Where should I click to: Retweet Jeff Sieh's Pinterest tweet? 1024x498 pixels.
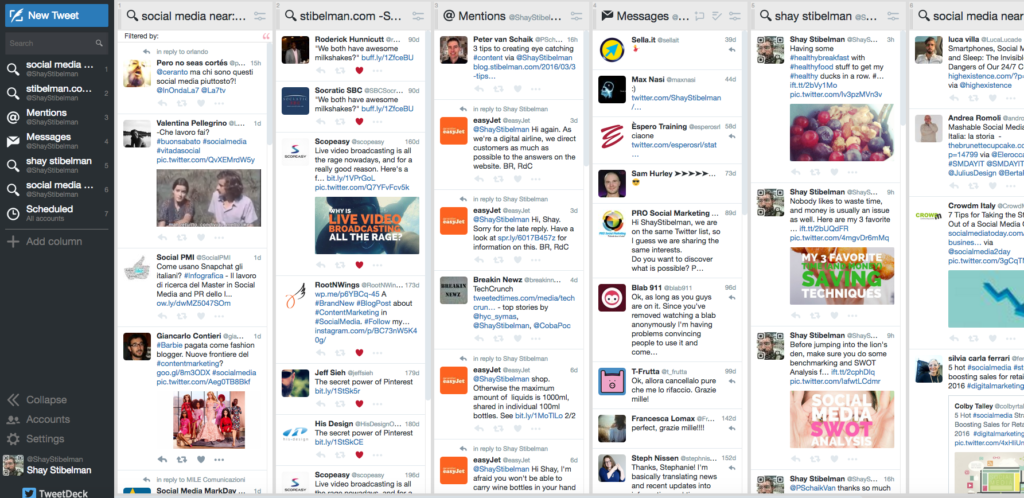340,403
